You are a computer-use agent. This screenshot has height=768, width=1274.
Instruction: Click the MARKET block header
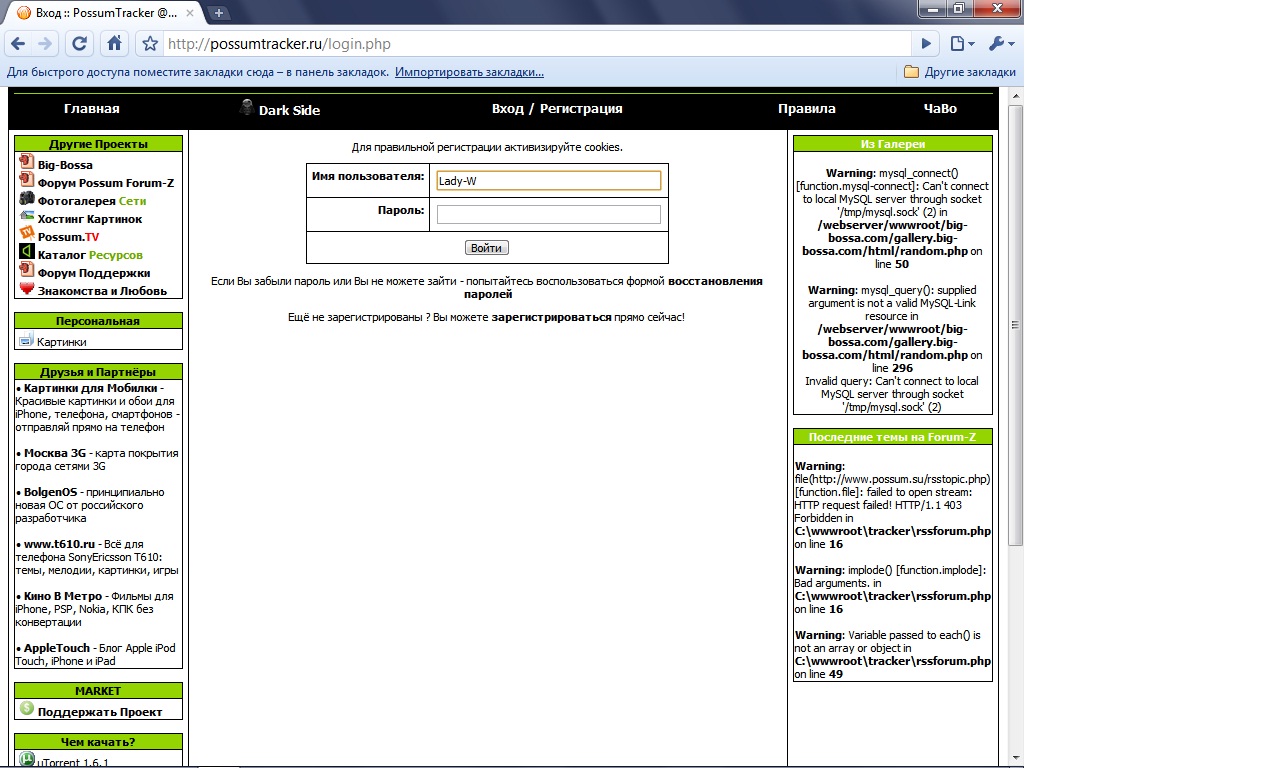tap(98, 691)
